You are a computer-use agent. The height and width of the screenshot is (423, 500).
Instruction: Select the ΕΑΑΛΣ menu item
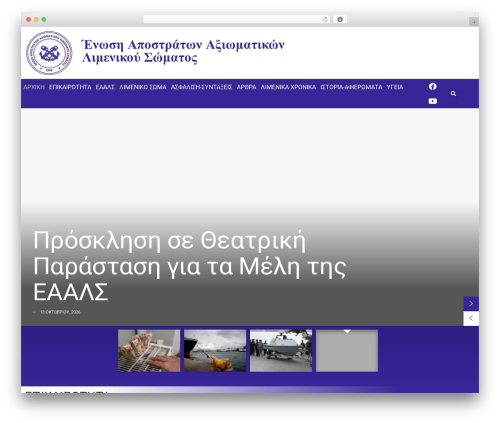click(105, 87)
